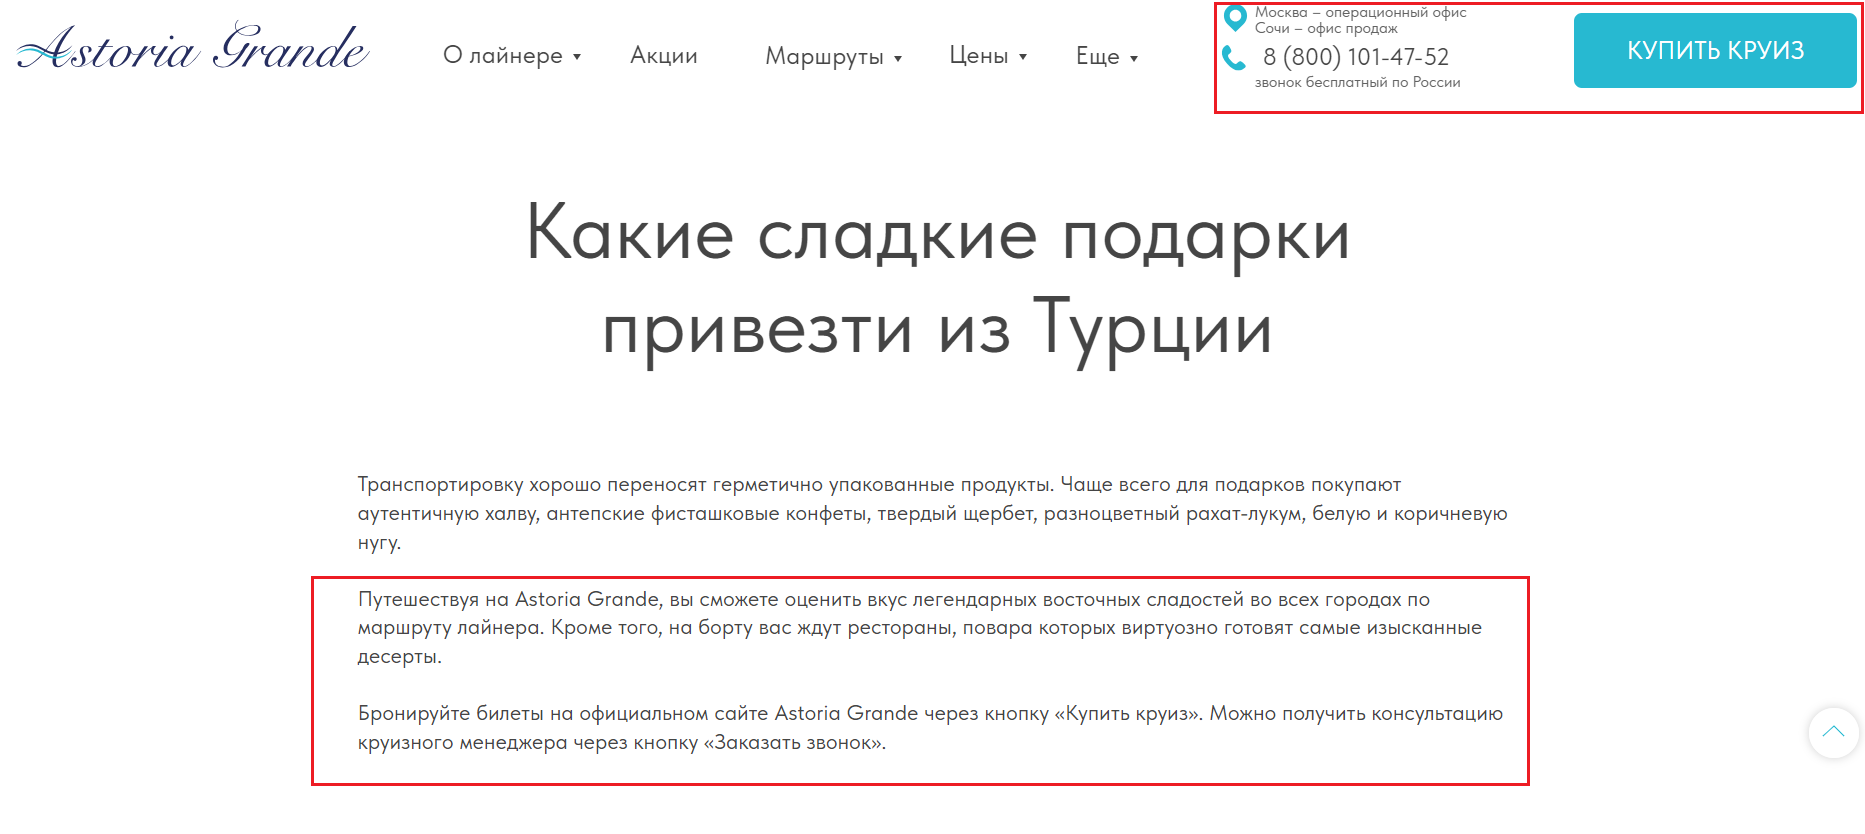Click «Москва – операционный офис» text
The width and height of the screenshot is (1865, 834).
click(x=1361, y=12)
